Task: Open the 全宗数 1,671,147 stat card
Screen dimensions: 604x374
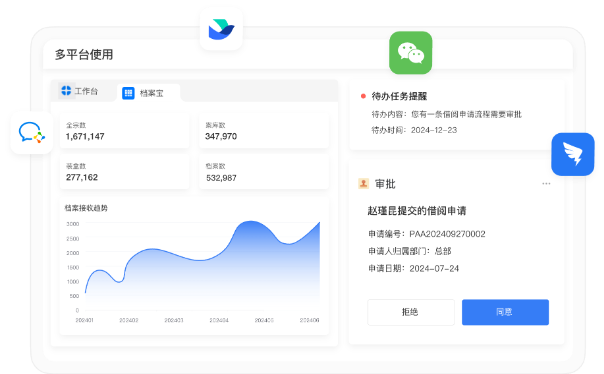Action: 124,131
